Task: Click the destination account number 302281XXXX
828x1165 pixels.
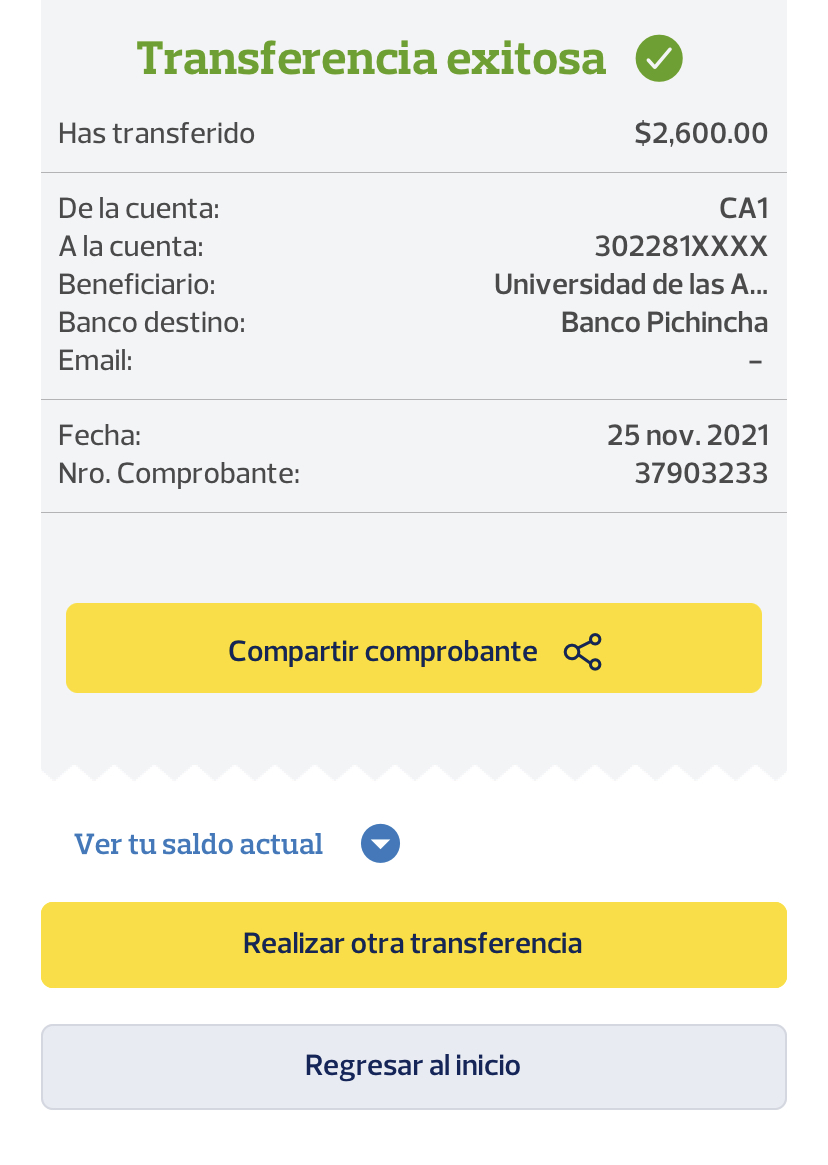Action: tap(681, 246)
